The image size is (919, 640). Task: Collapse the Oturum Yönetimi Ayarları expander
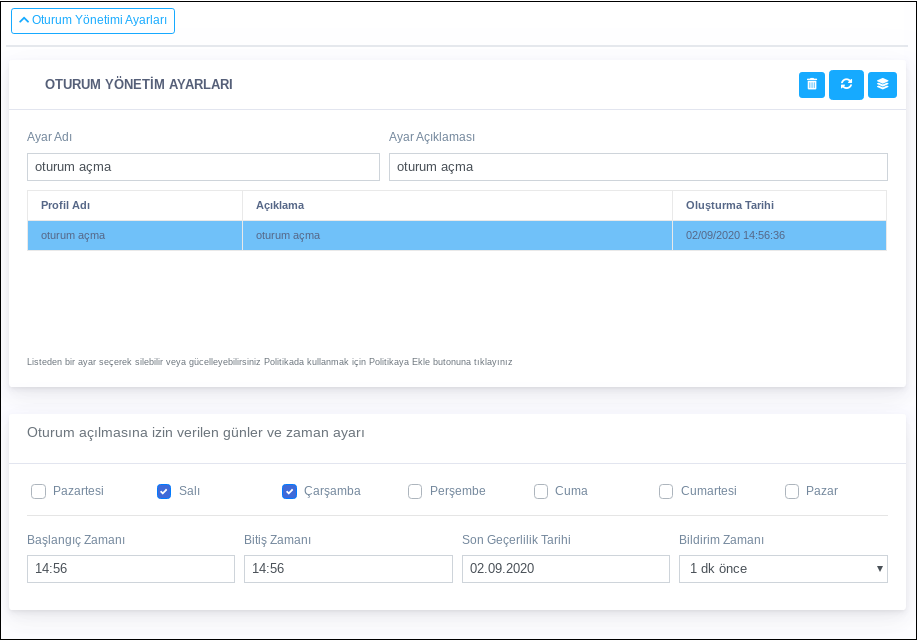(x=93, y=21)
